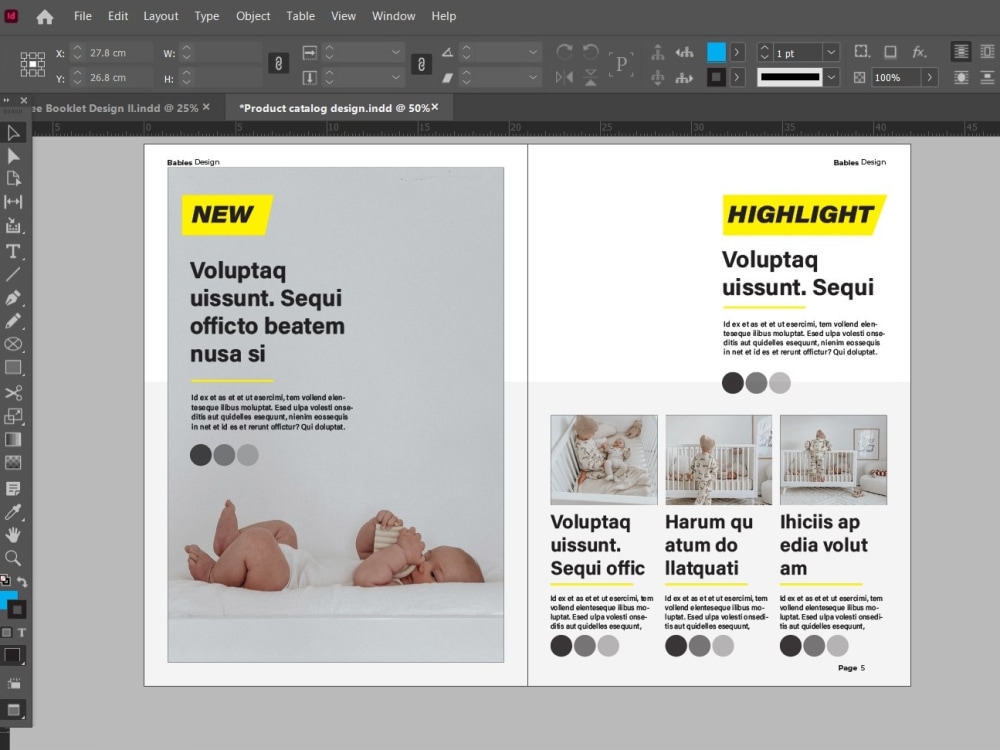The width and height of the screenshot is (1000, 750).
Task: Toggle formatting affects text T button
Action: coord(22,633)
